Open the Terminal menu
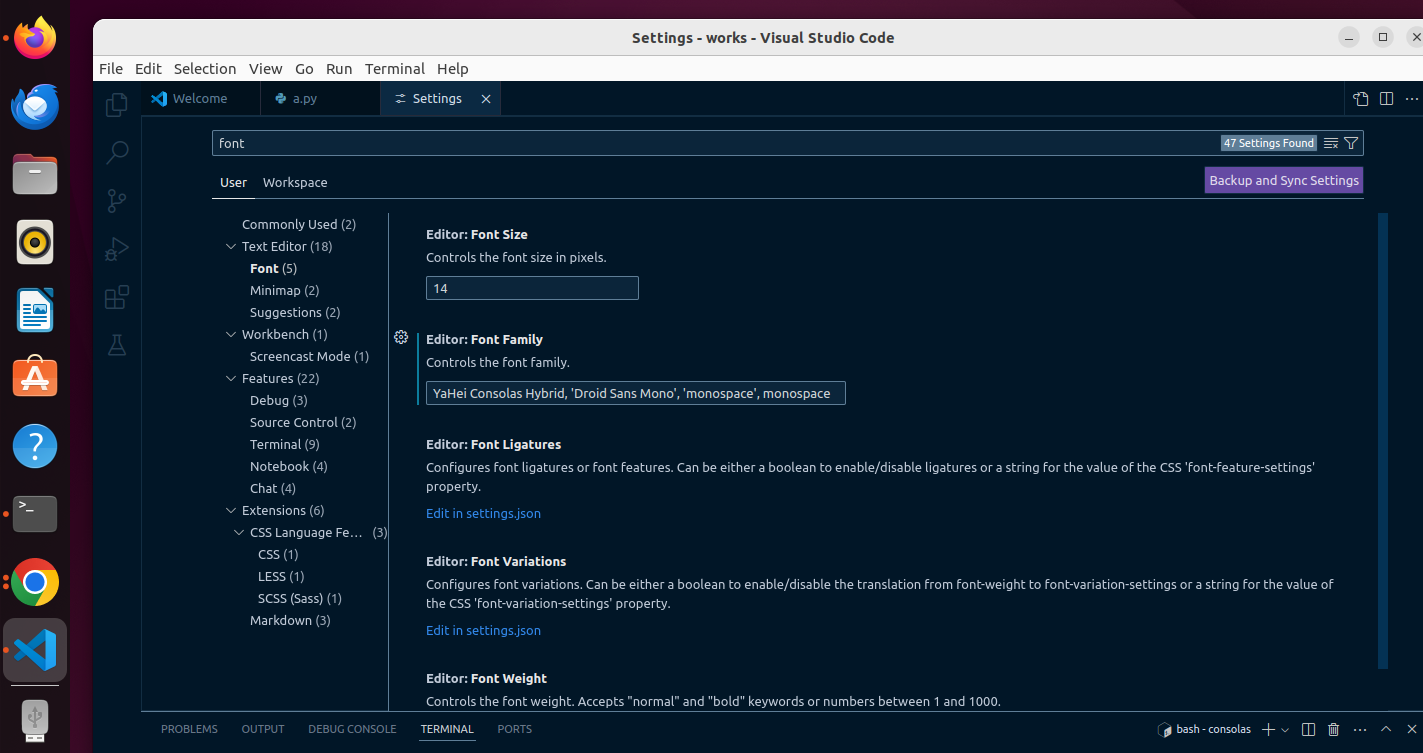Image resolution: width=1423 pixels, height=753 pixels. coord(395,69)
